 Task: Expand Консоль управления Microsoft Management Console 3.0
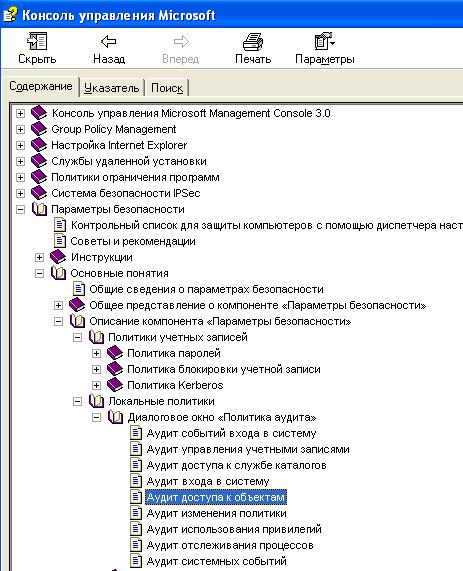[x=20, y=113]
